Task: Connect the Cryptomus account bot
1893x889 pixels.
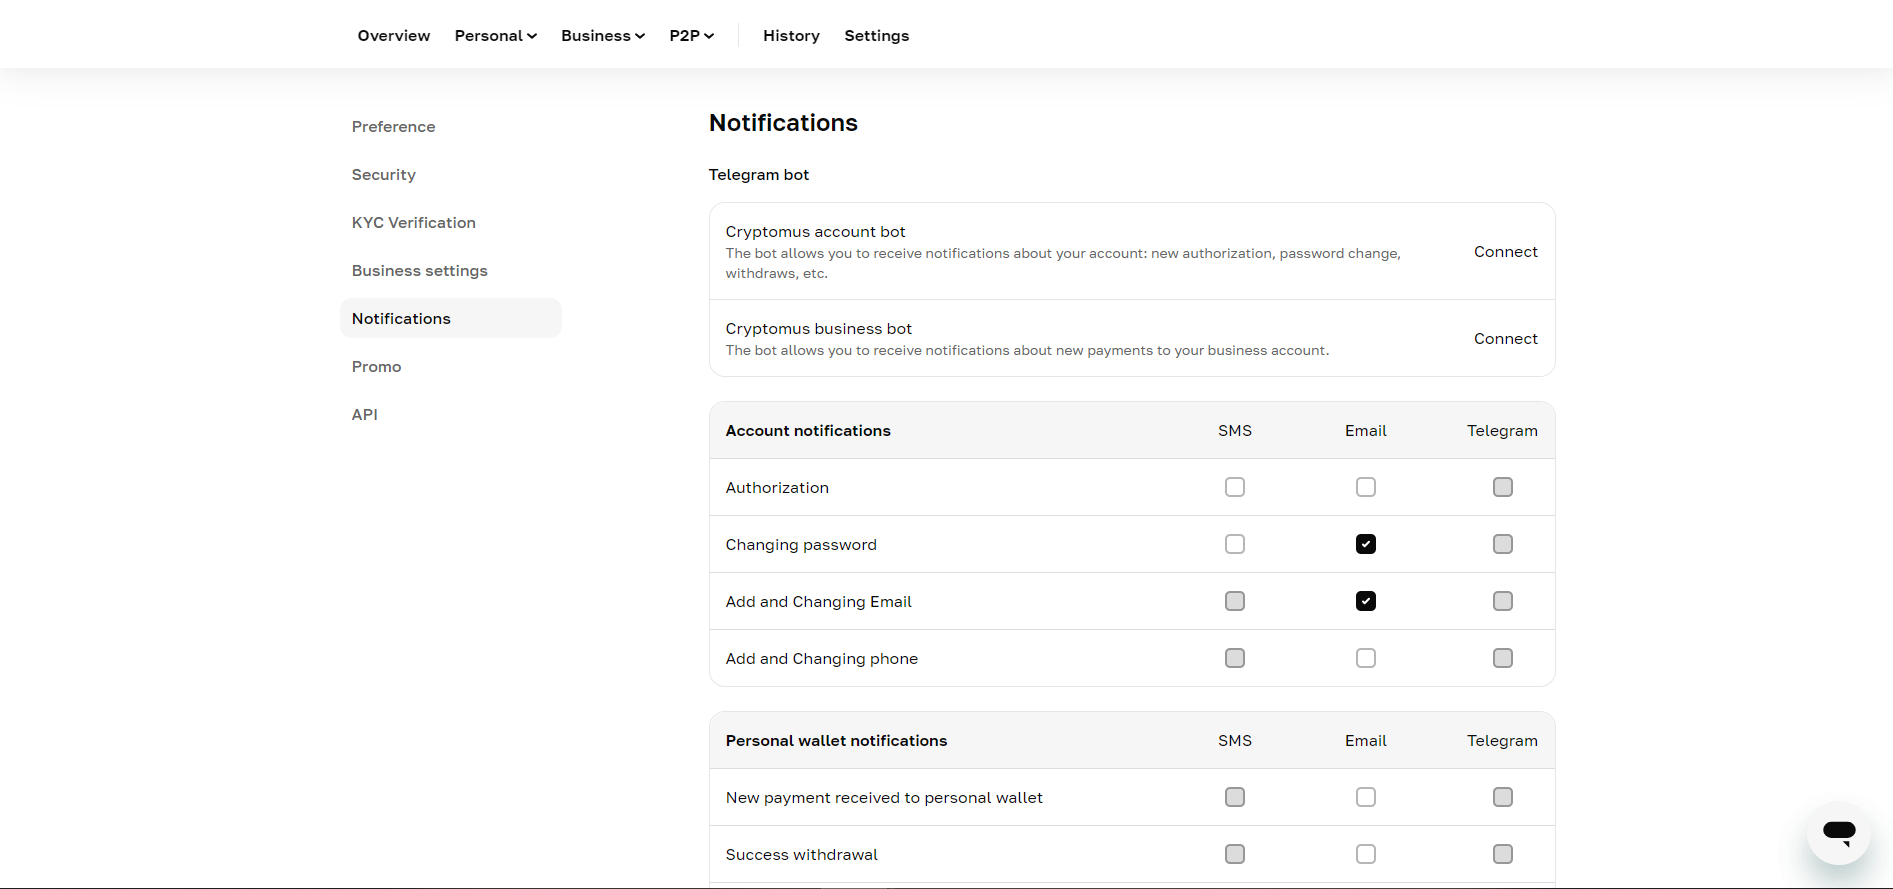Action: 1505,252
